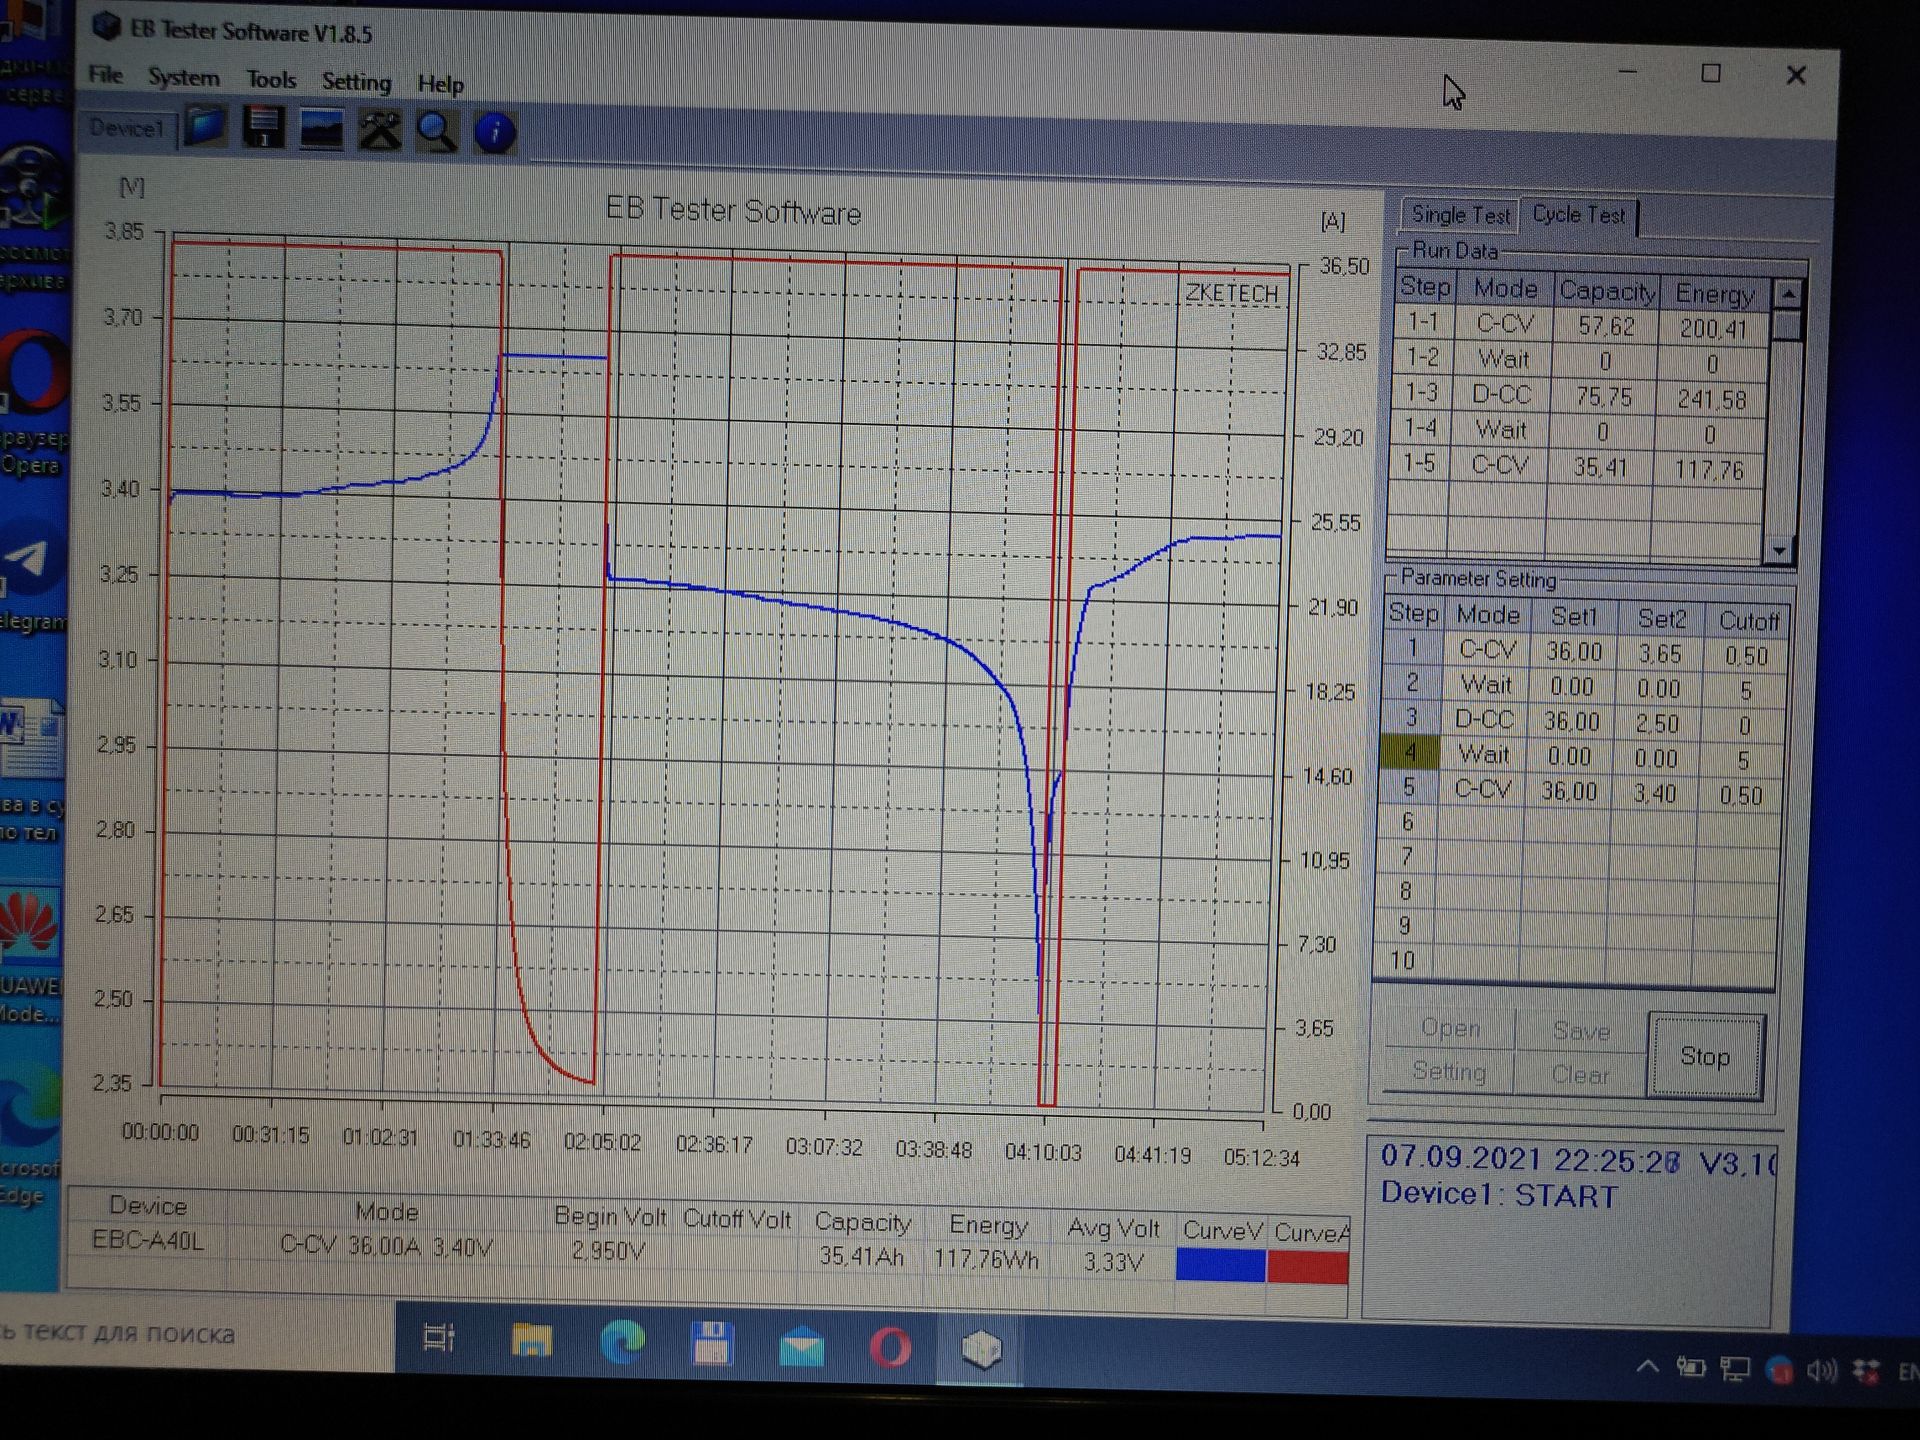The height and width of the screenshot is (1440, 1920).
Task: Click the save picture toolbar icon
Action: pos(321,131)
